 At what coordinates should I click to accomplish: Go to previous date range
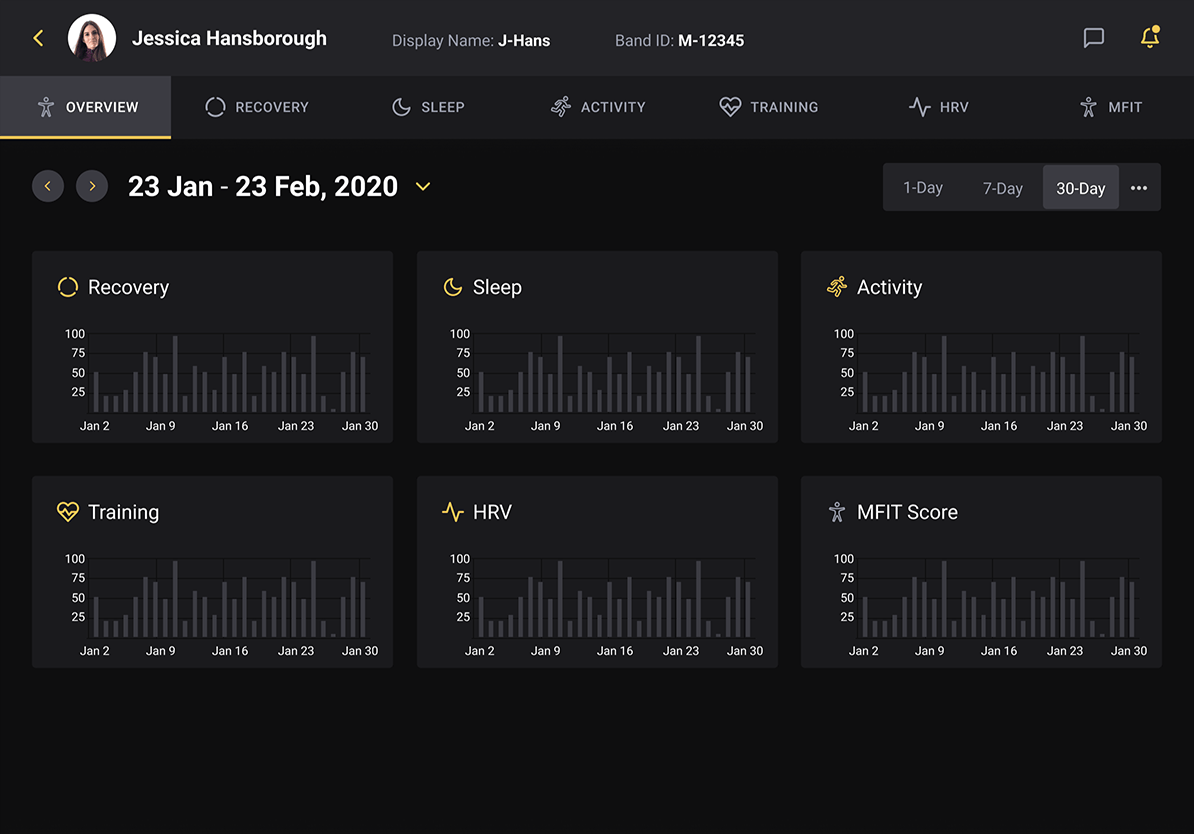[x=48, y=187]
